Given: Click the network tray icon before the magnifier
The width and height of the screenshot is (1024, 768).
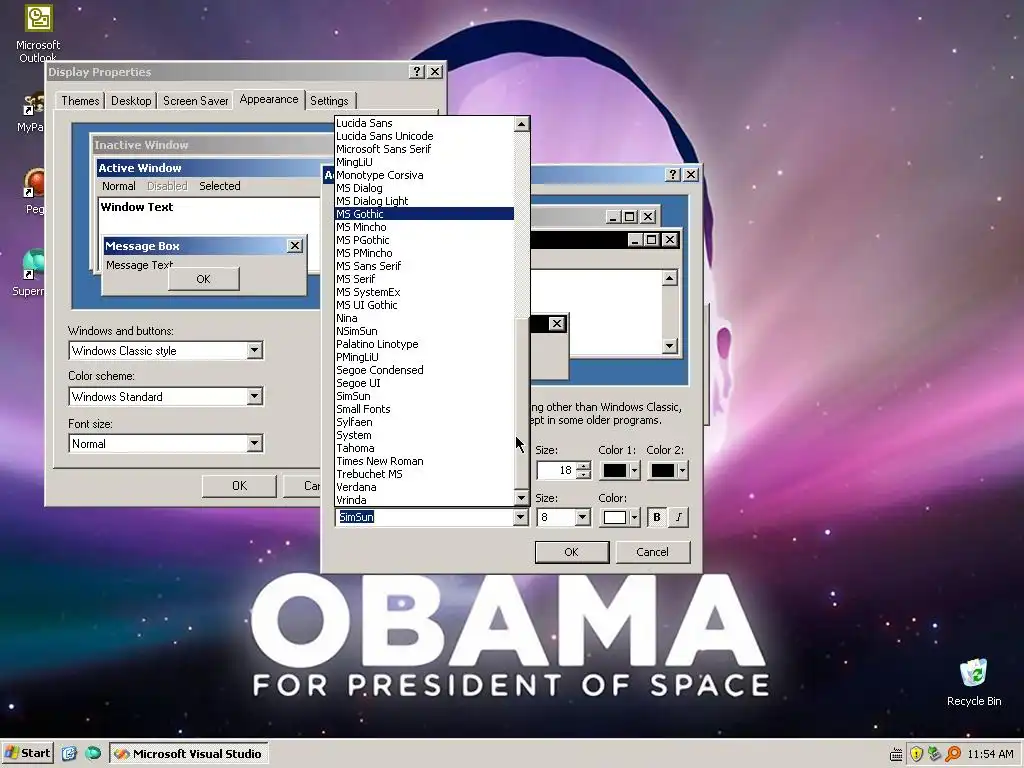Looking at the screenshot, I should (x=935, y=754).
